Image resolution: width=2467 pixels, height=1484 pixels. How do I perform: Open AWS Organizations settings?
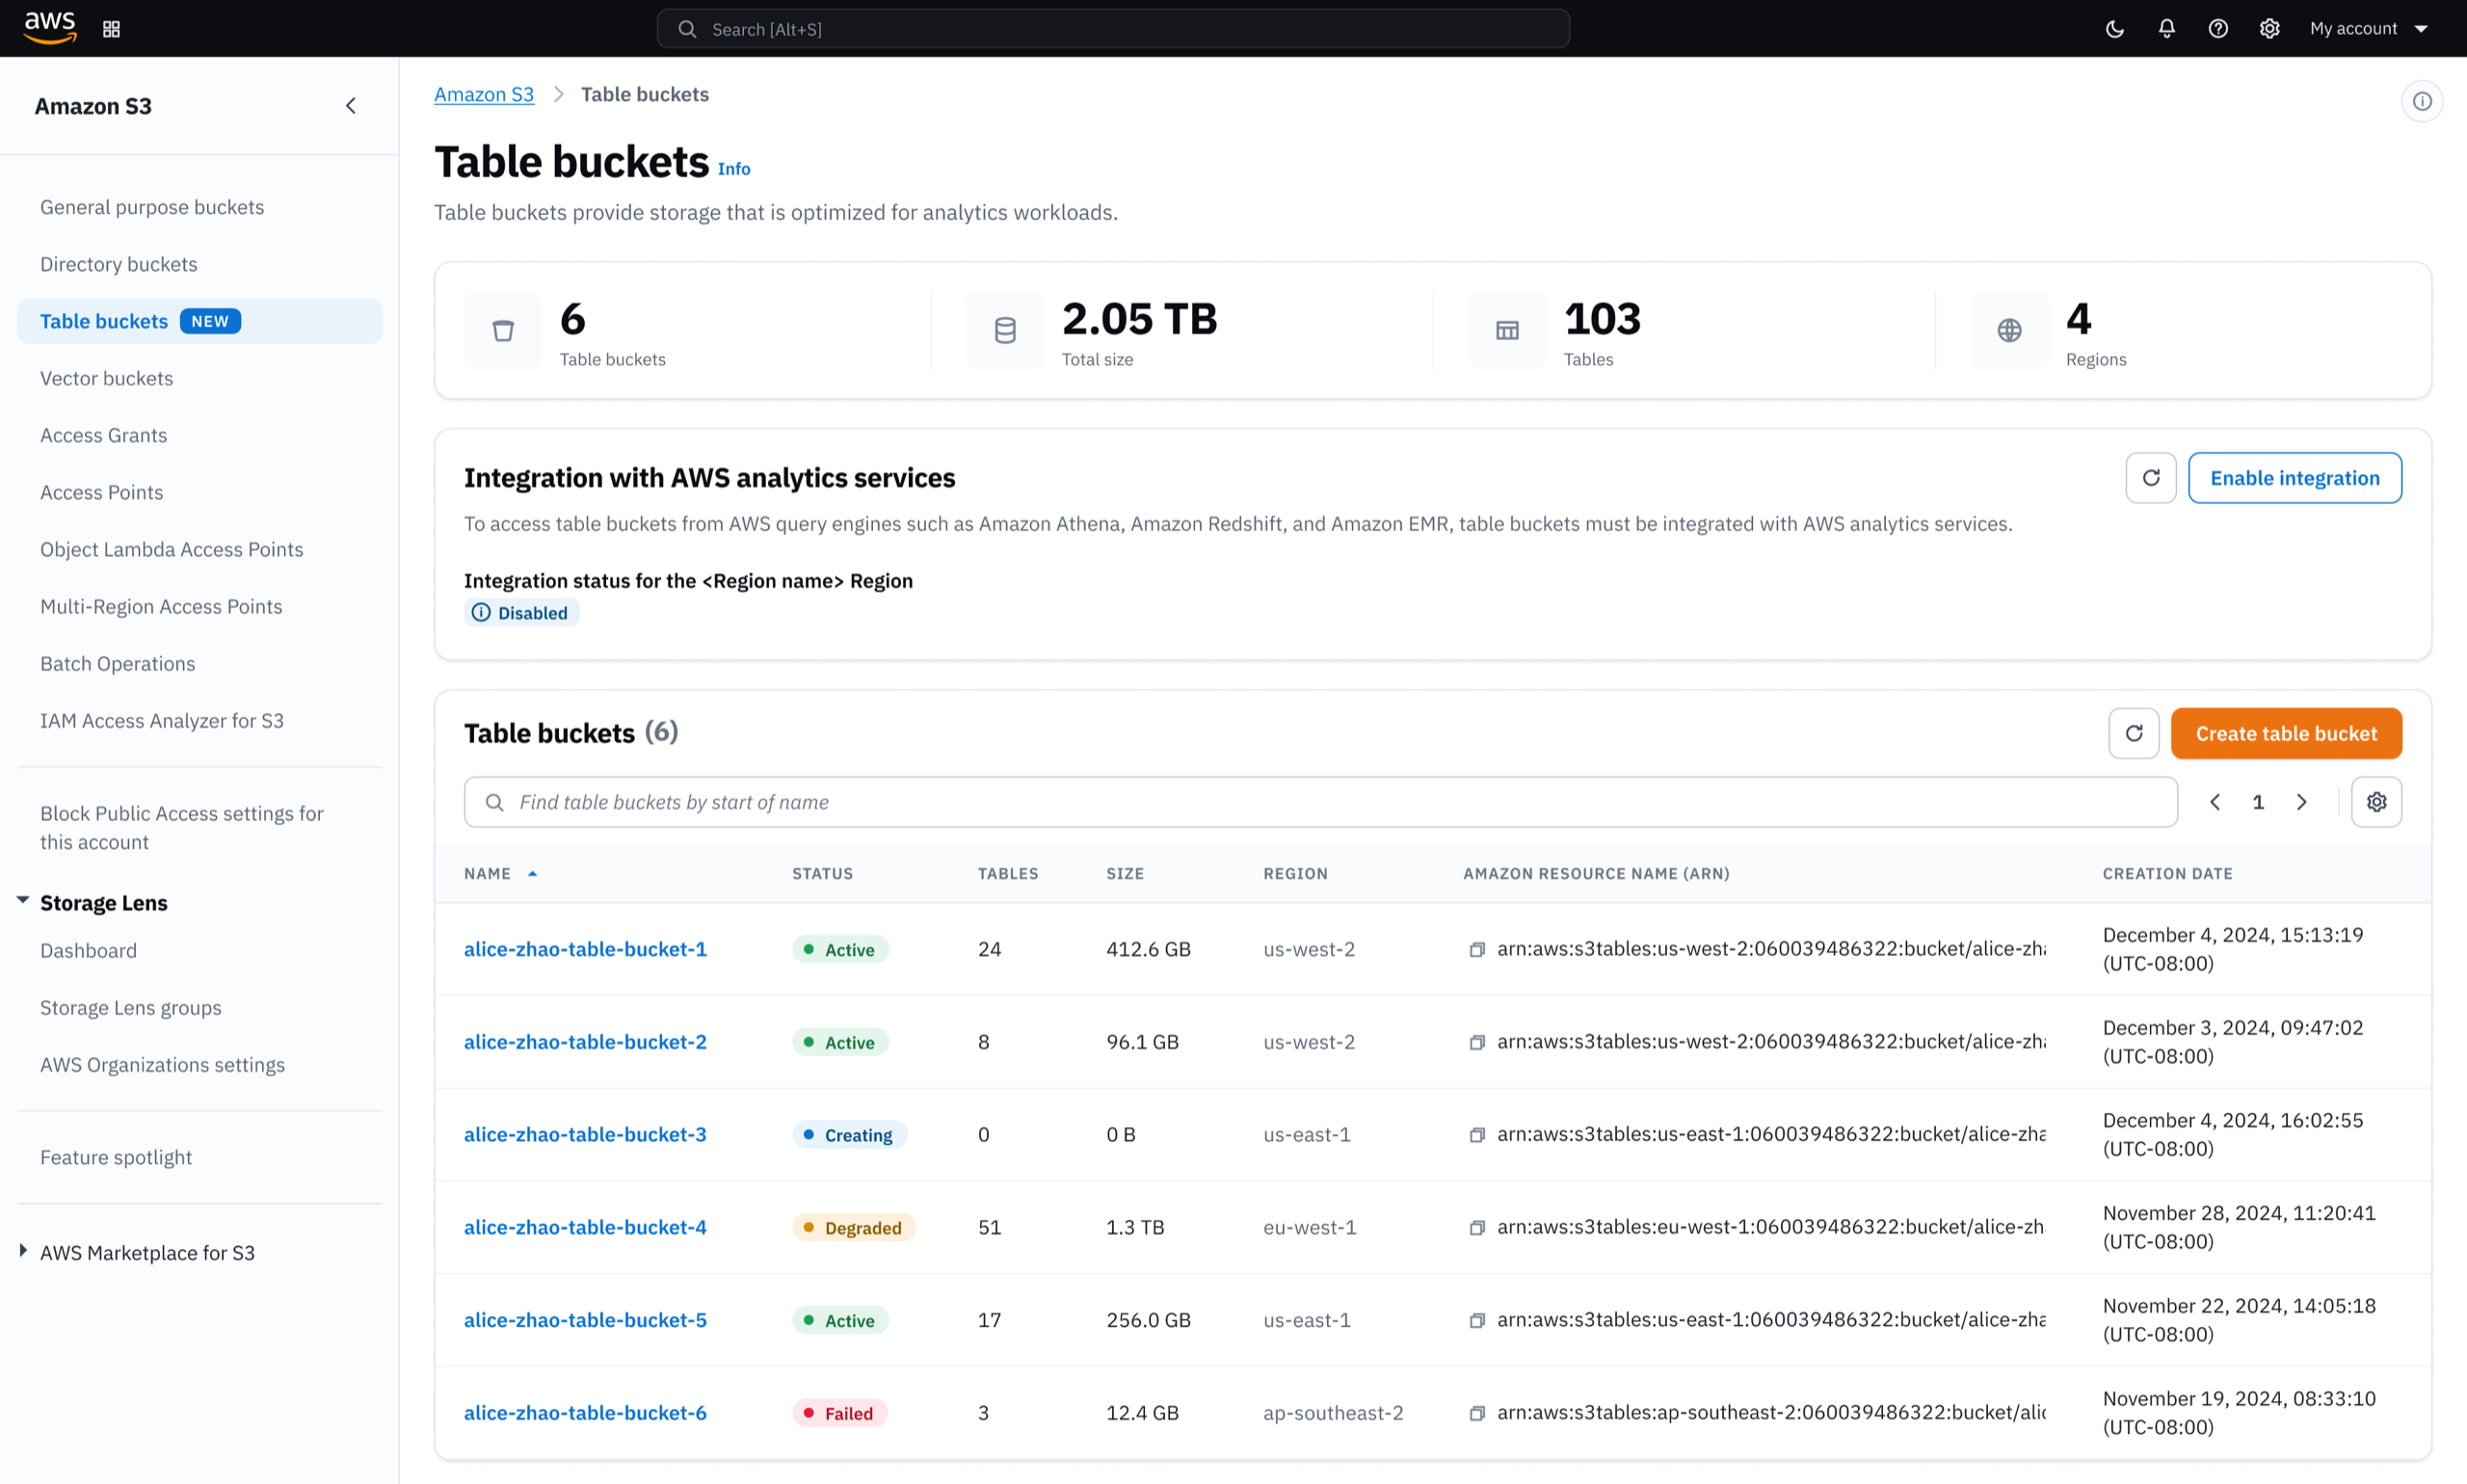click(162, 1064)
